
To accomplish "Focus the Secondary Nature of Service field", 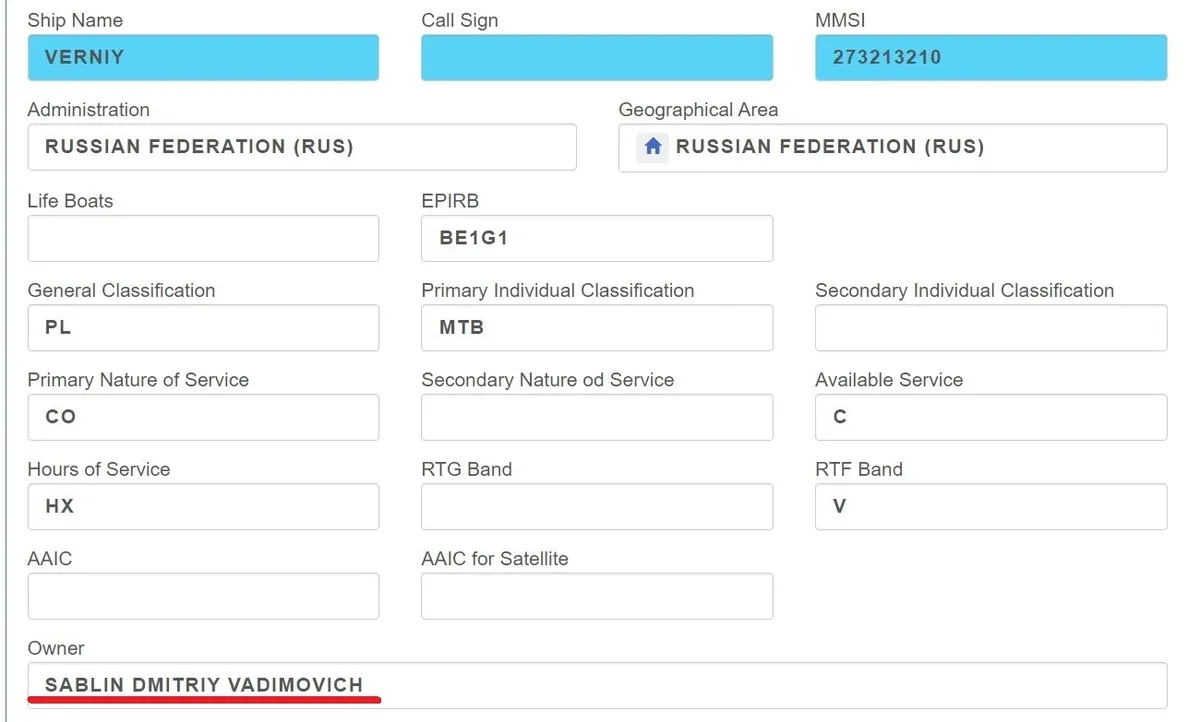I will pos(597,417).
